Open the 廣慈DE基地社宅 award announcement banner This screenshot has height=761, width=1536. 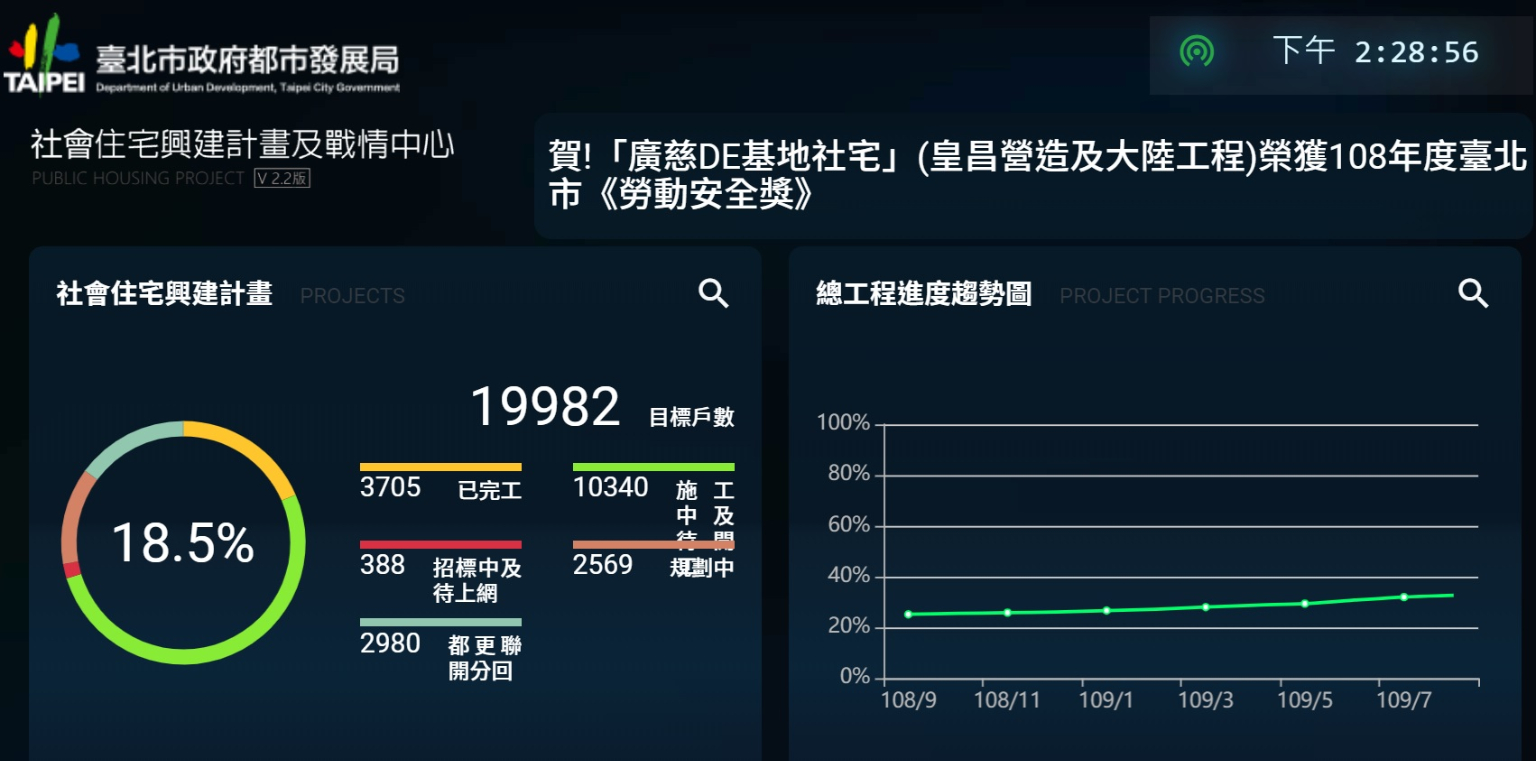[1034, 176]
